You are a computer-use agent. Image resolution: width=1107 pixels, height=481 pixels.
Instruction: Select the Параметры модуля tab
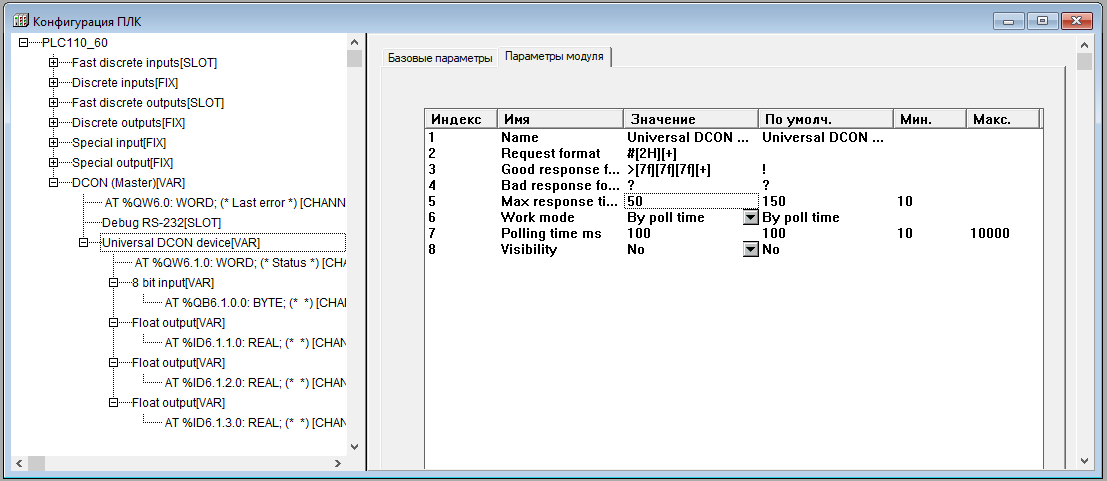[554, 57]
